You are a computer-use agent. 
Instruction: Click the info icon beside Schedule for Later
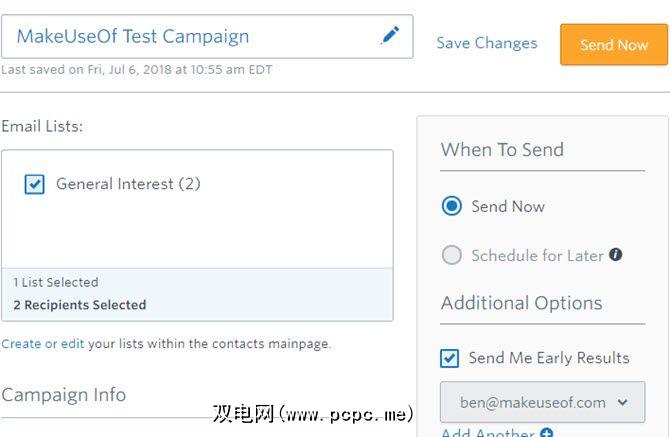point(616,255)
